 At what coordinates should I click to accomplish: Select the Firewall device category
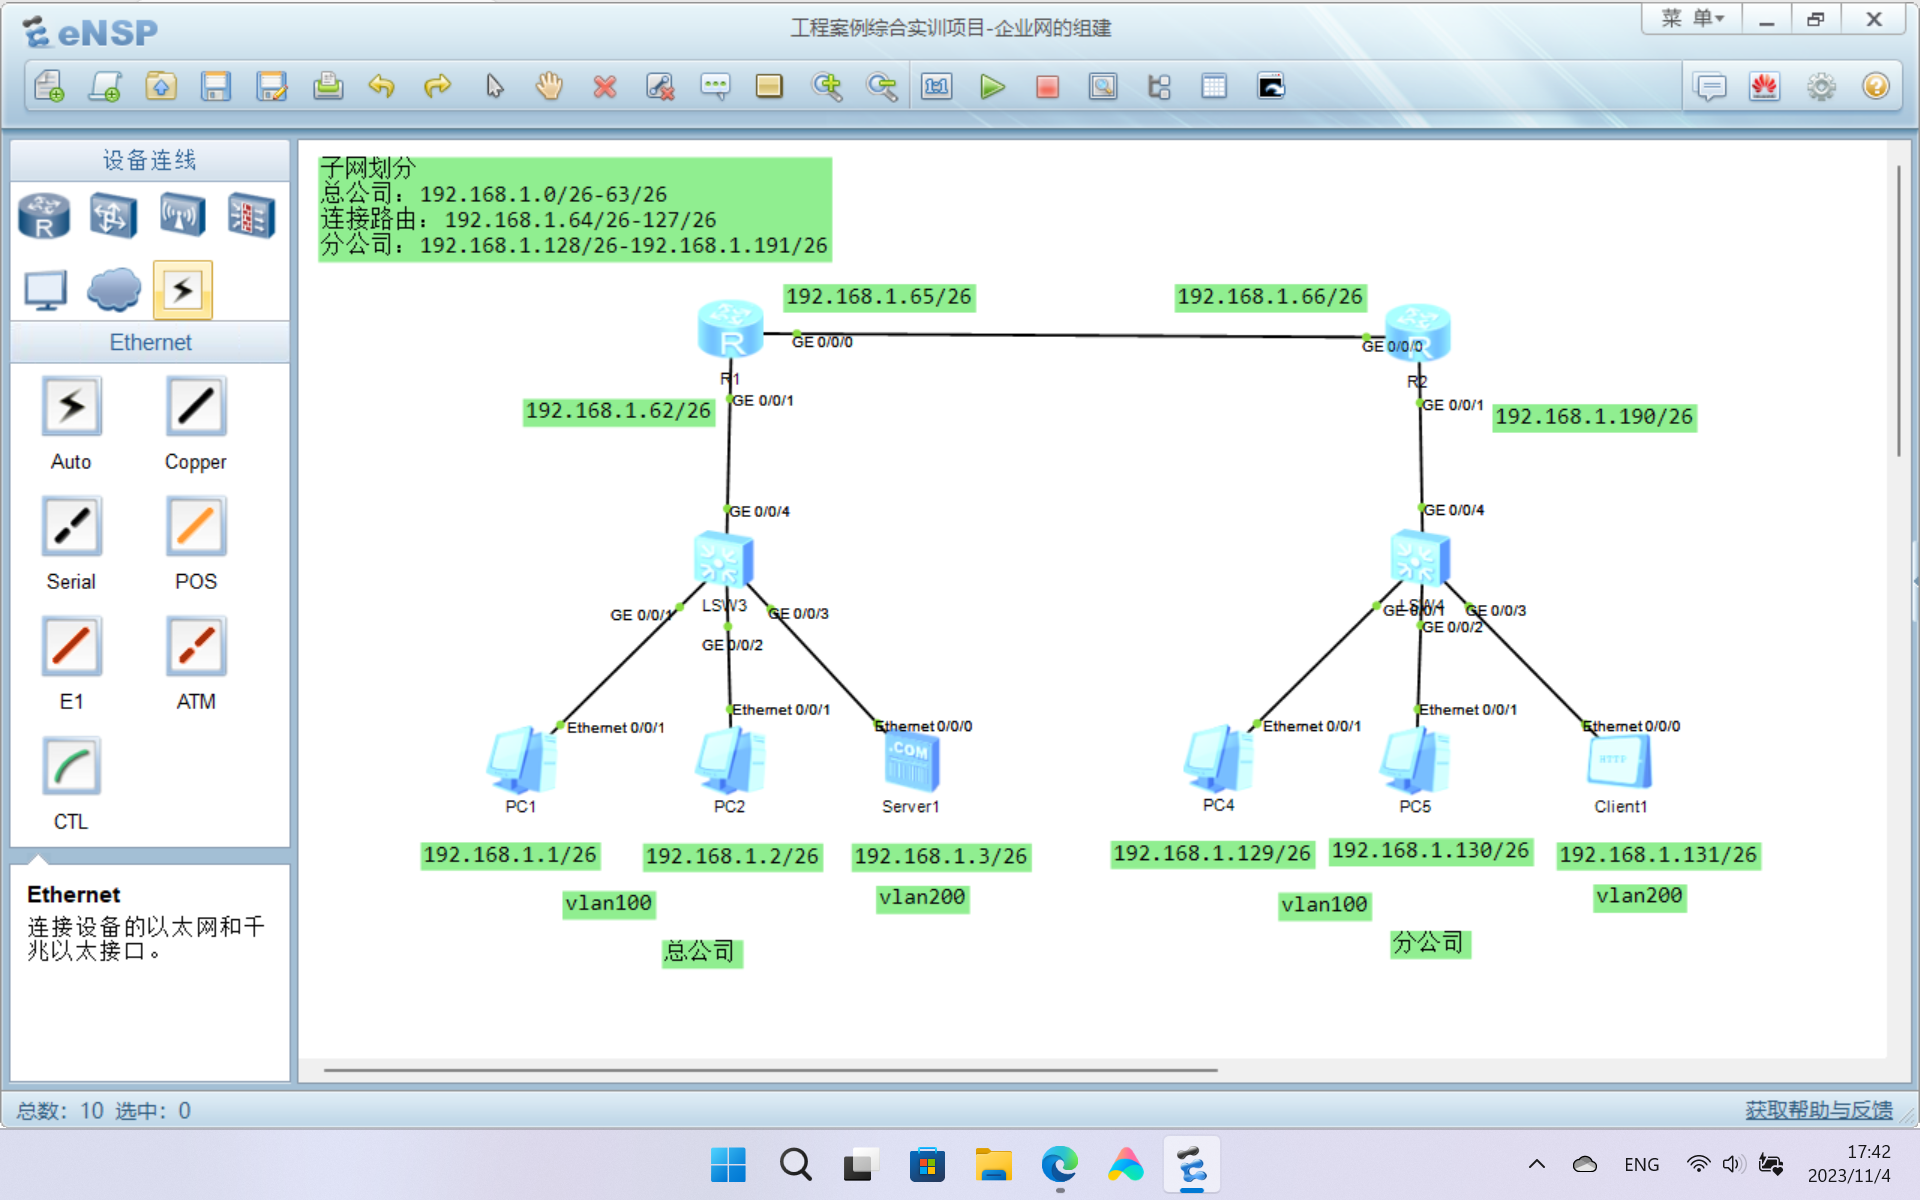(x=251, y=215)
